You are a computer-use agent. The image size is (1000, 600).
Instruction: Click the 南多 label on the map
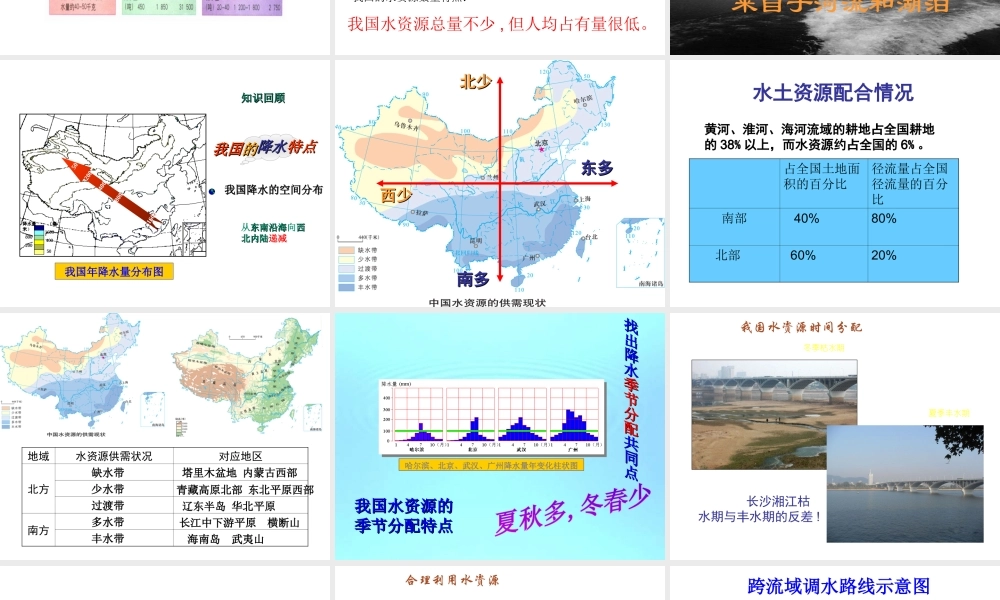click(x=473, y=279)
